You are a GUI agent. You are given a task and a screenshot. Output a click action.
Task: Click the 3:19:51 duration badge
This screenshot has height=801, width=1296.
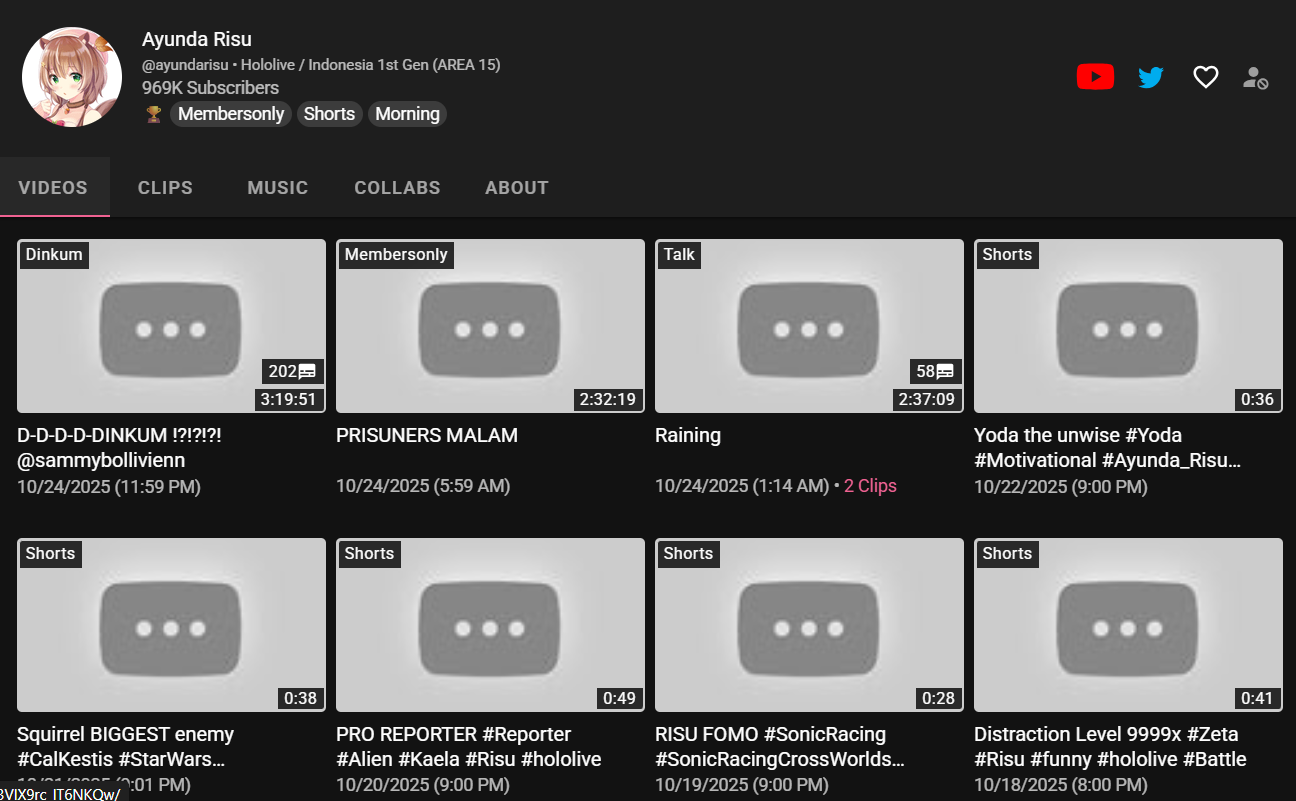[x=288, y=399]
